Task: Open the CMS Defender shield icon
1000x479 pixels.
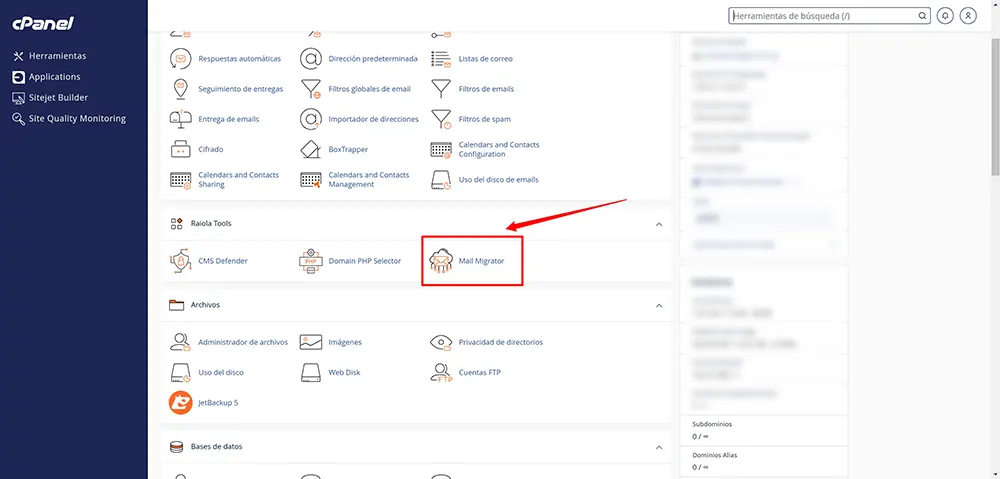Action: (x=181, y=261)
